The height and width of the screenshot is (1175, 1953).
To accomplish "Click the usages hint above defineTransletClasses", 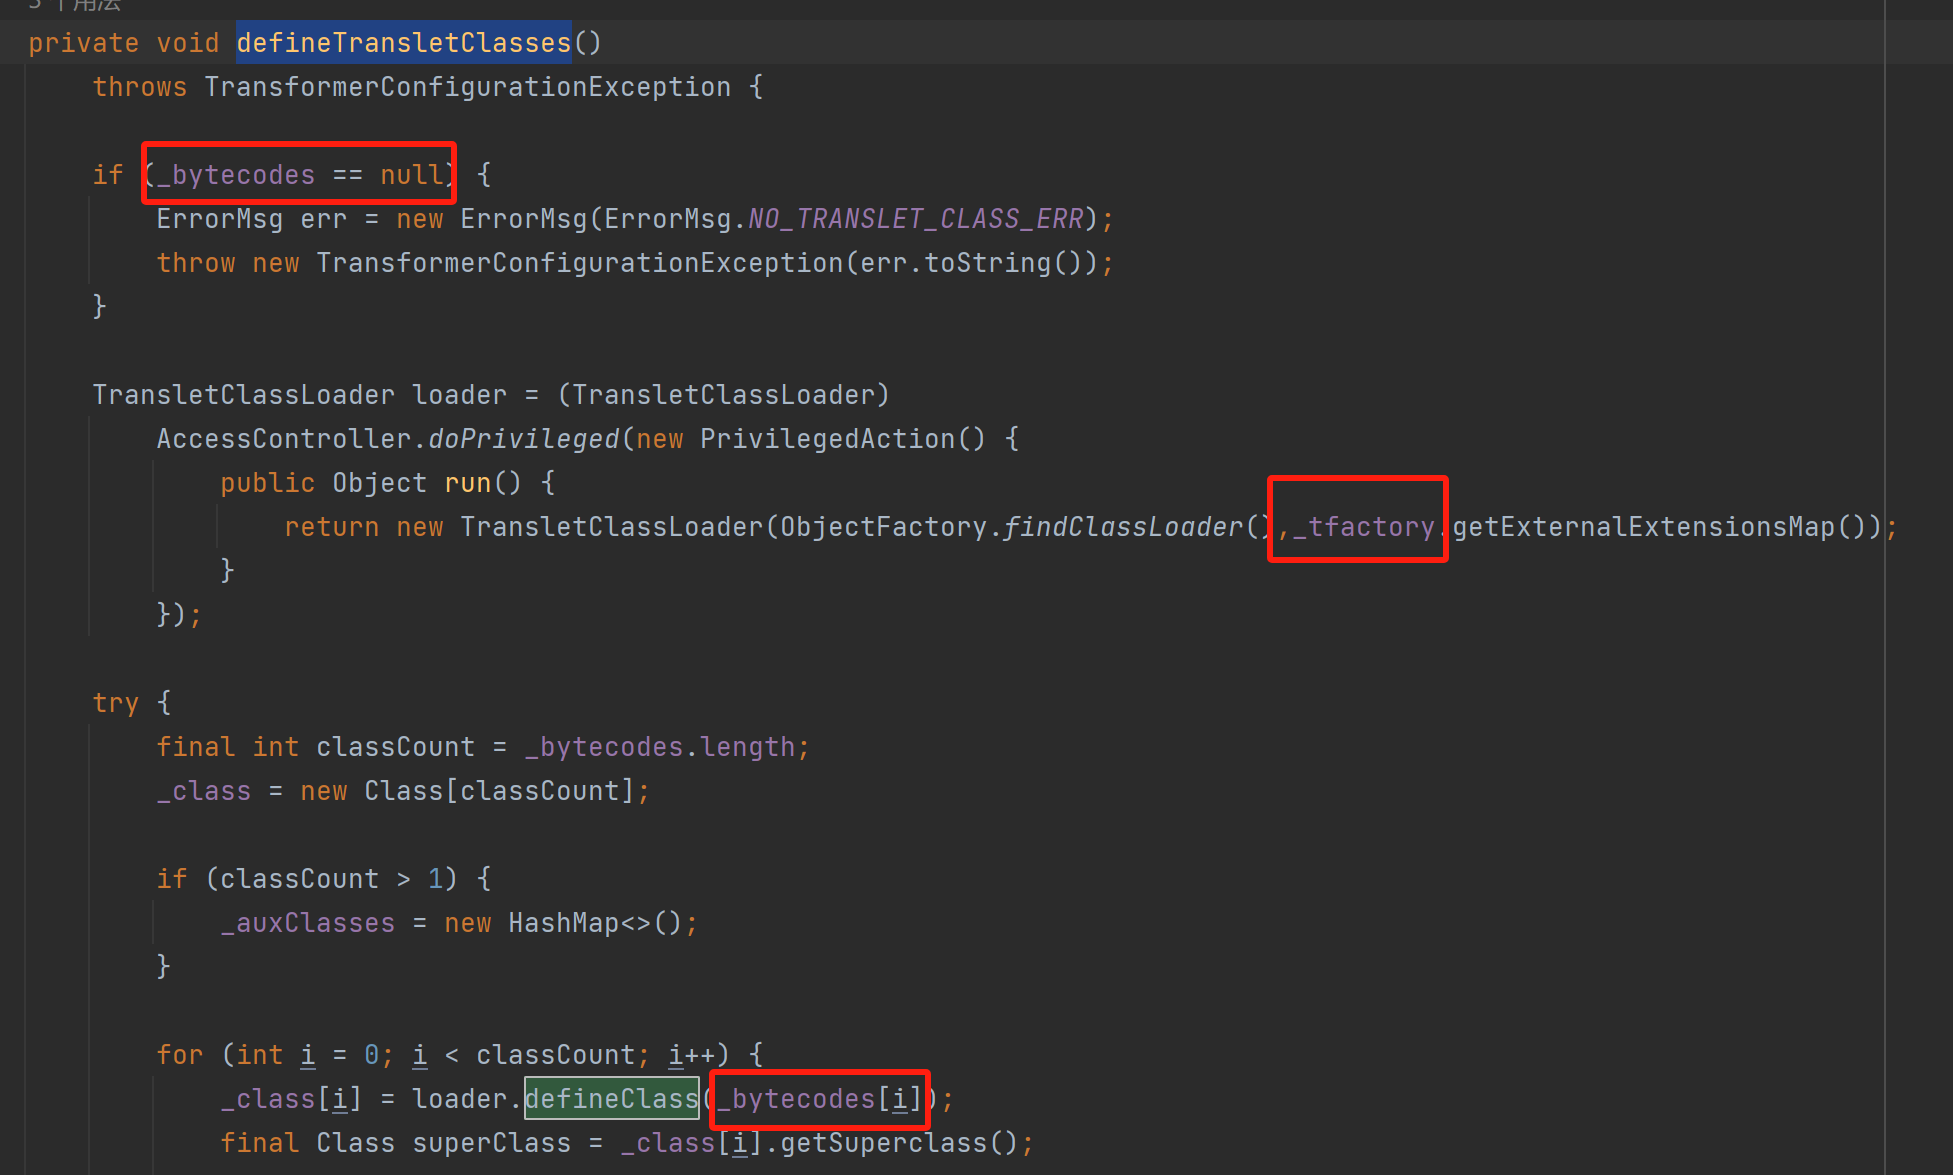I will click(x=75, y=5).
